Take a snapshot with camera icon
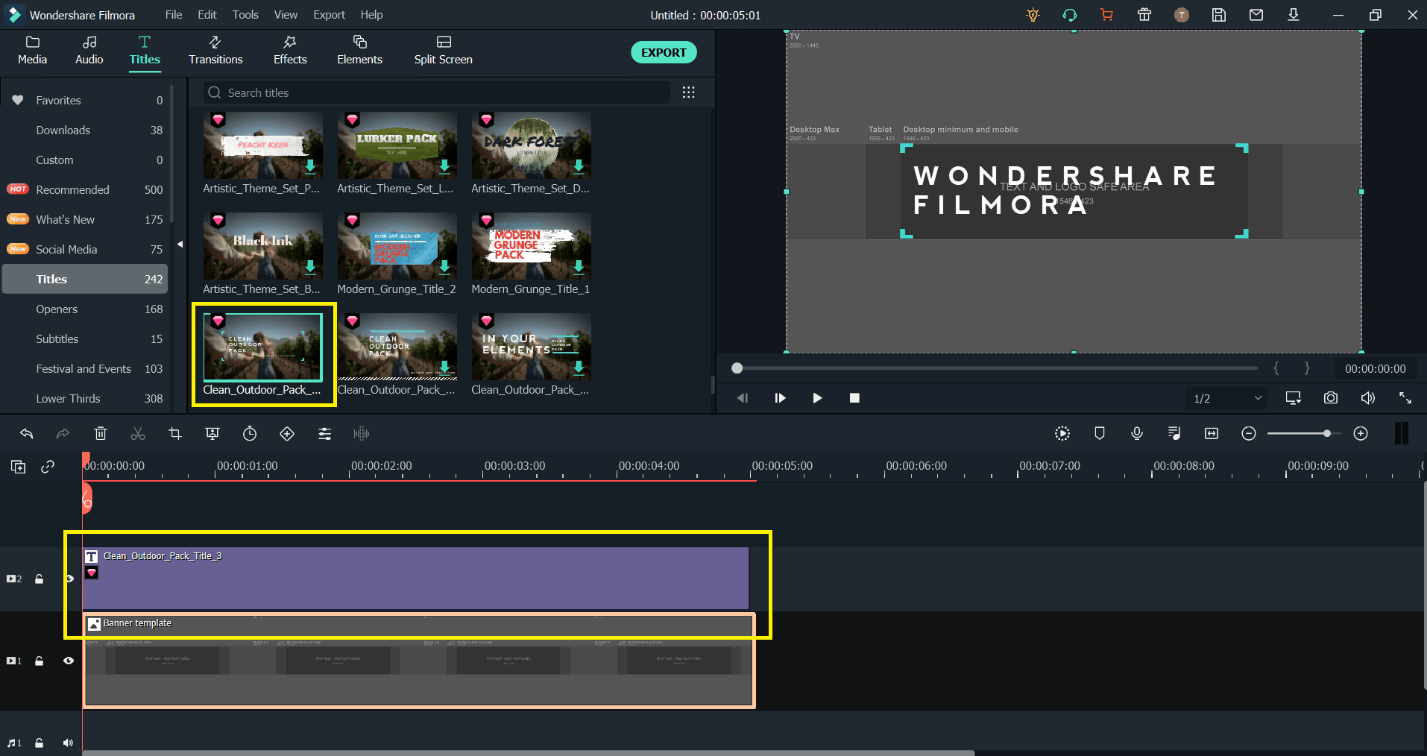Image resolution: width=1427 pixels, height=756 pixels. pyautogui.click(x=1331, y=398)
